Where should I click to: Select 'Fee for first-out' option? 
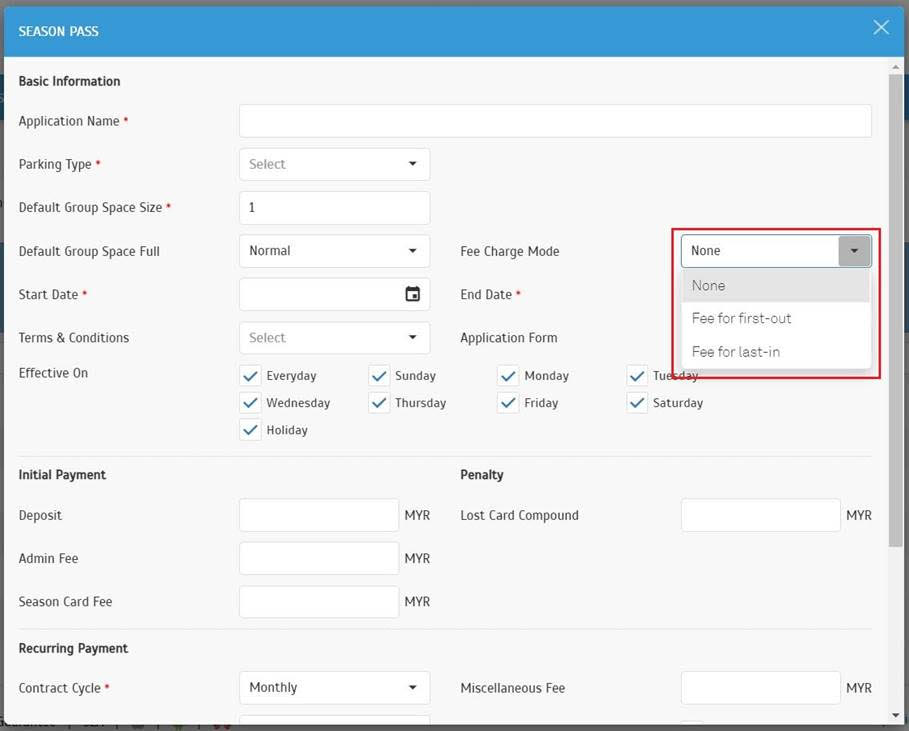(741, 318)
